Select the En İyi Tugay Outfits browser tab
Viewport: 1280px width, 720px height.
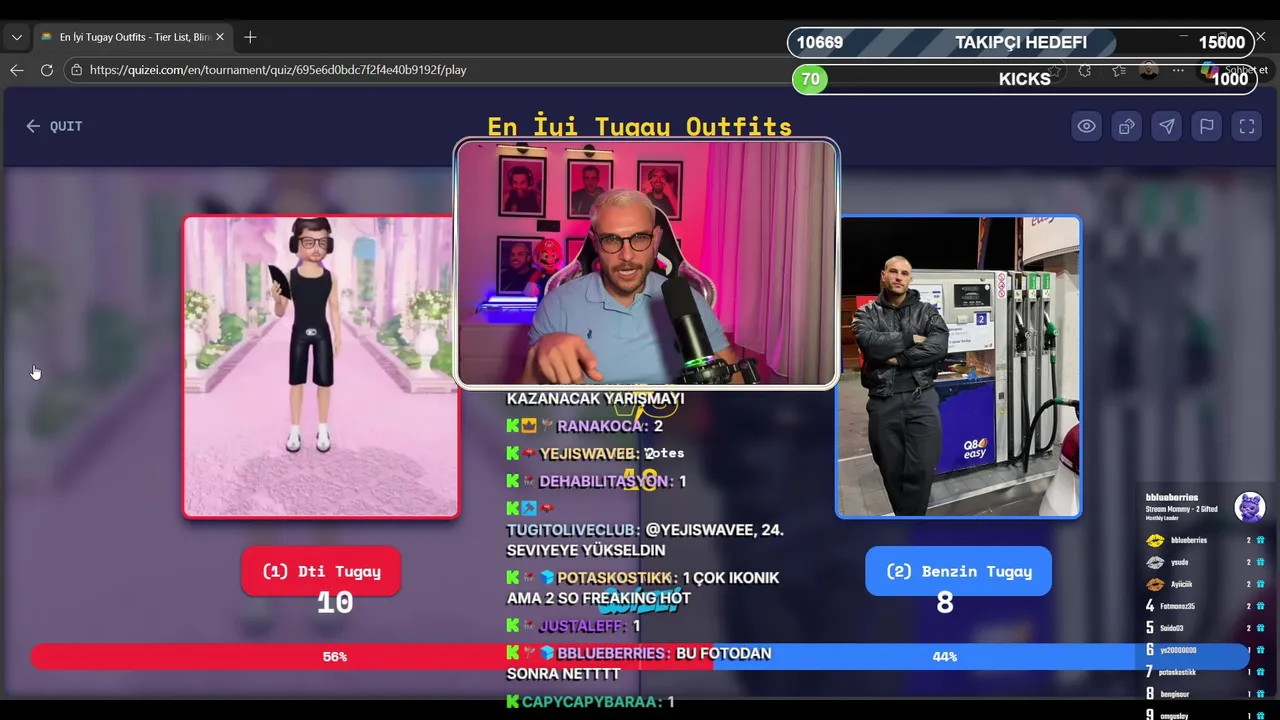tap(132, 37)
